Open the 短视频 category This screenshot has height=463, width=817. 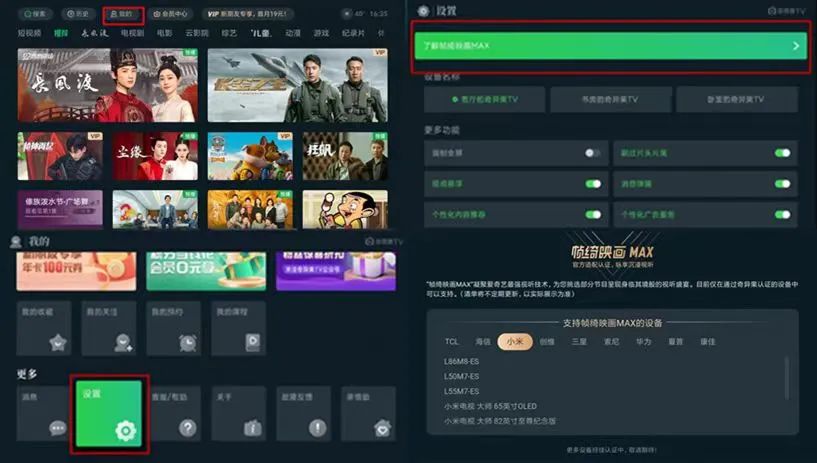29,33
